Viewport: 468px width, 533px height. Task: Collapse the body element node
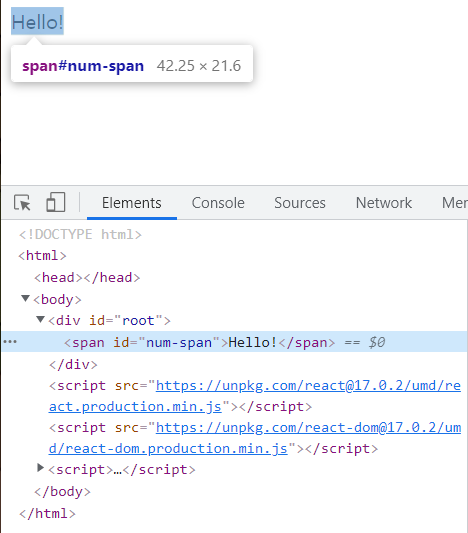click(25, 298)
